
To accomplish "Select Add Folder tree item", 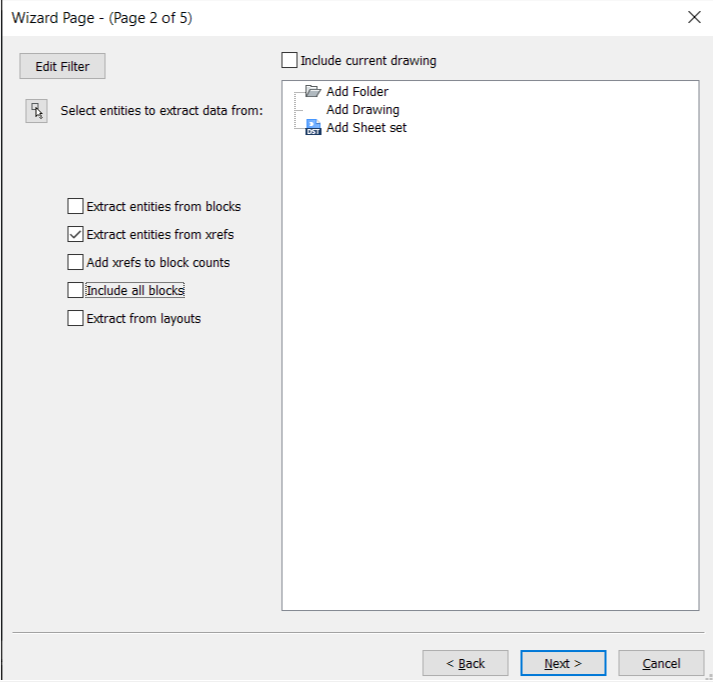I will pos(357,91).
